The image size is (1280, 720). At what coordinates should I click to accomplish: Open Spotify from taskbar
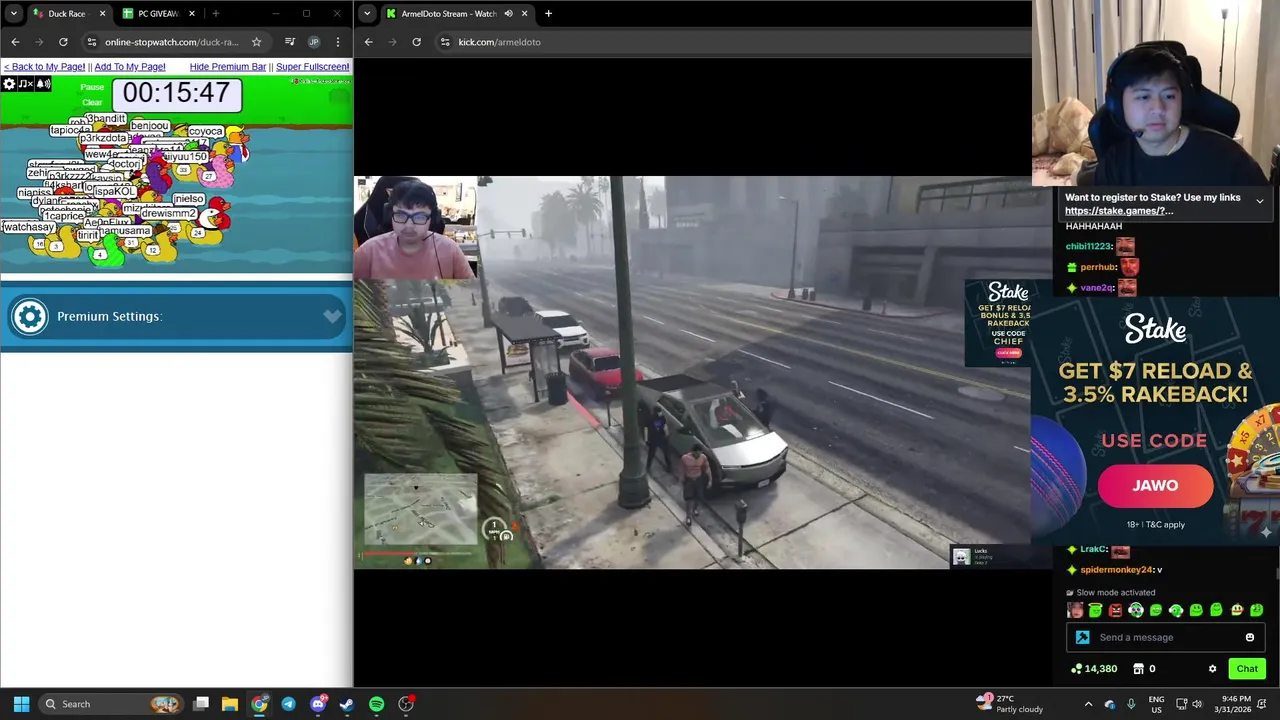(376, 704)
